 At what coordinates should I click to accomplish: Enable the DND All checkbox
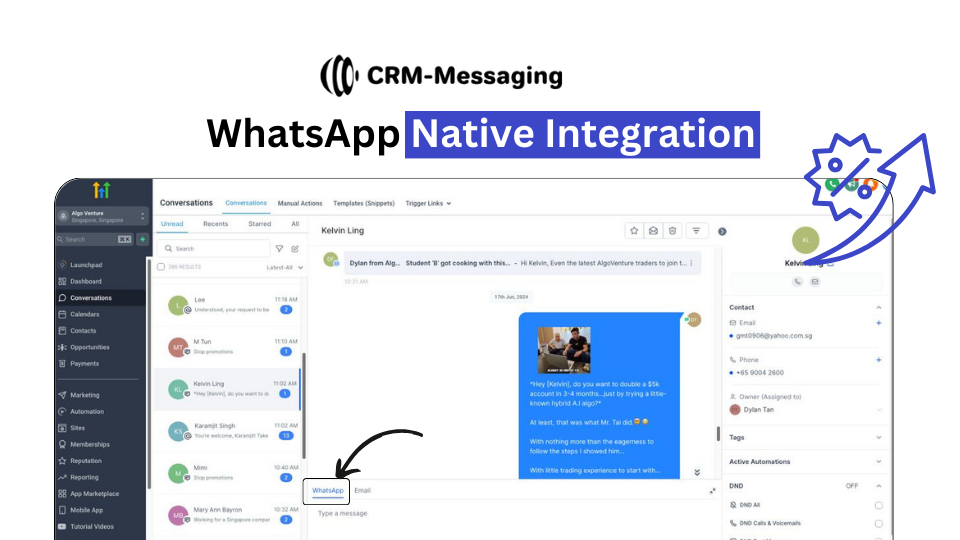[x=879, y=506]
